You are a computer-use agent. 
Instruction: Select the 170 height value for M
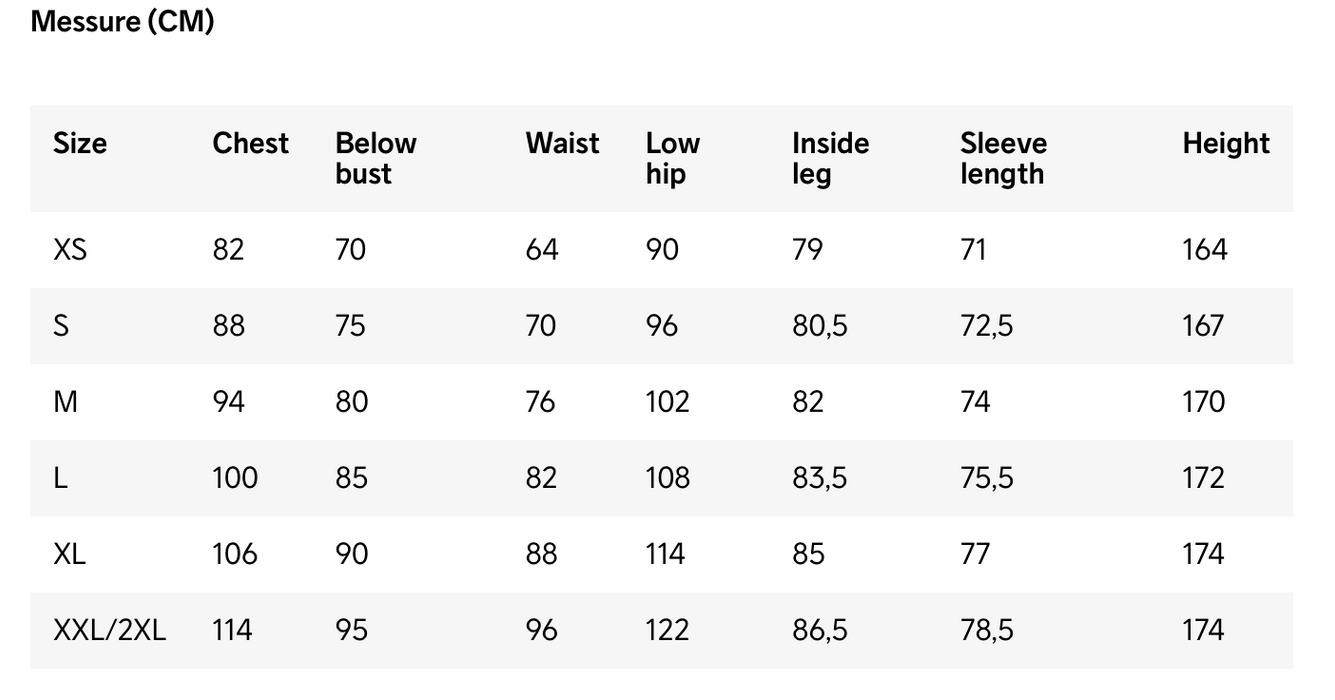(1204, 402)
